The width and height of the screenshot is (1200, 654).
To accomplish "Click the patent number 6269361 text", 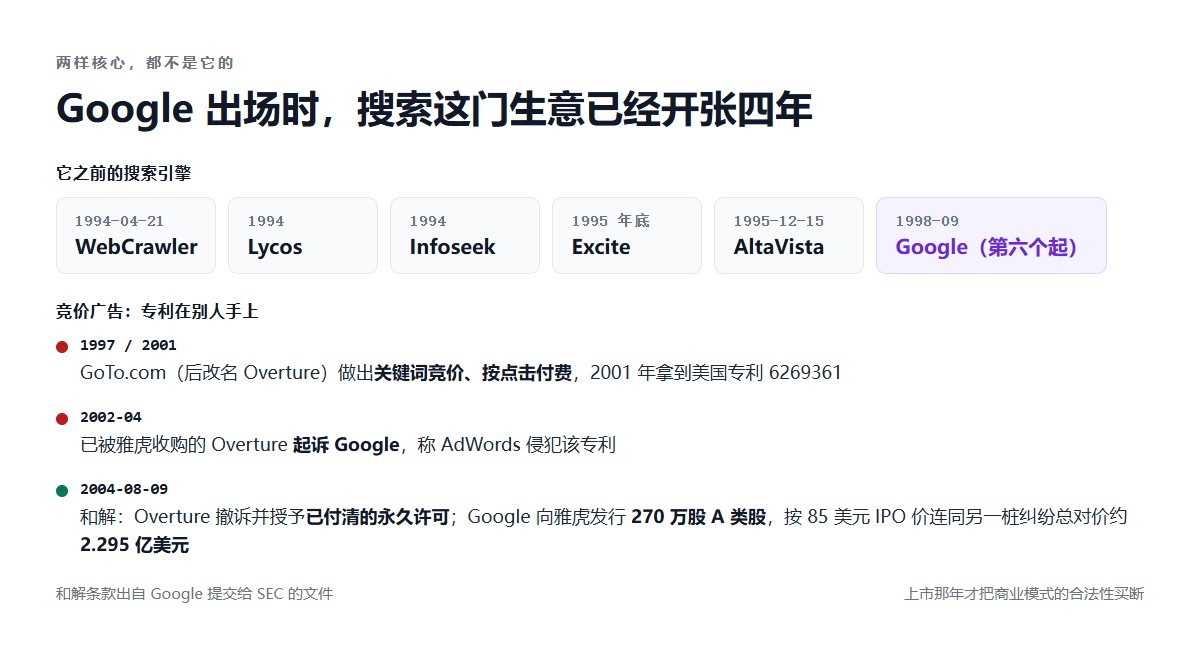I will (x=805, y=373).
